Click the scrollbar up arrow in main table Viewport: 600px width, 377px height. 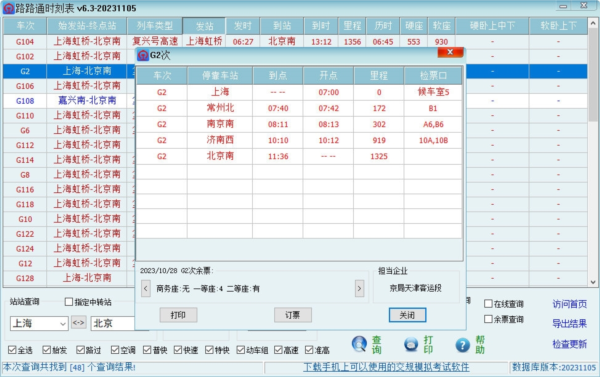tap(593, 23)
